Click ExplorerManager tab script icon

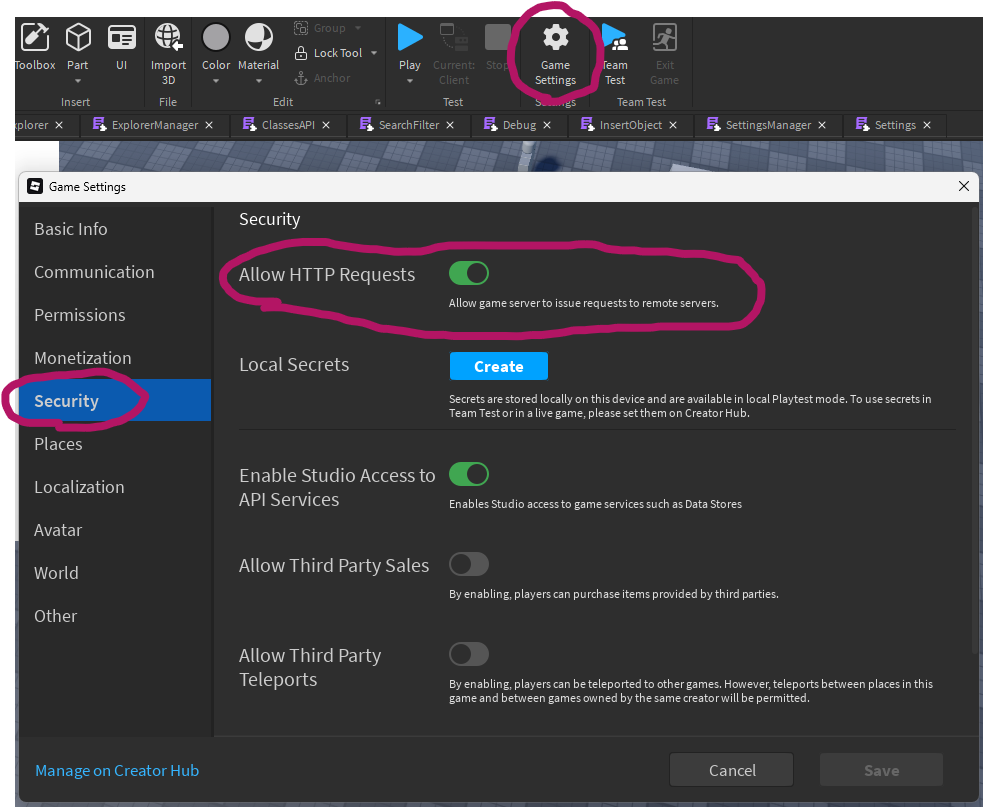[x=100, y=124]
